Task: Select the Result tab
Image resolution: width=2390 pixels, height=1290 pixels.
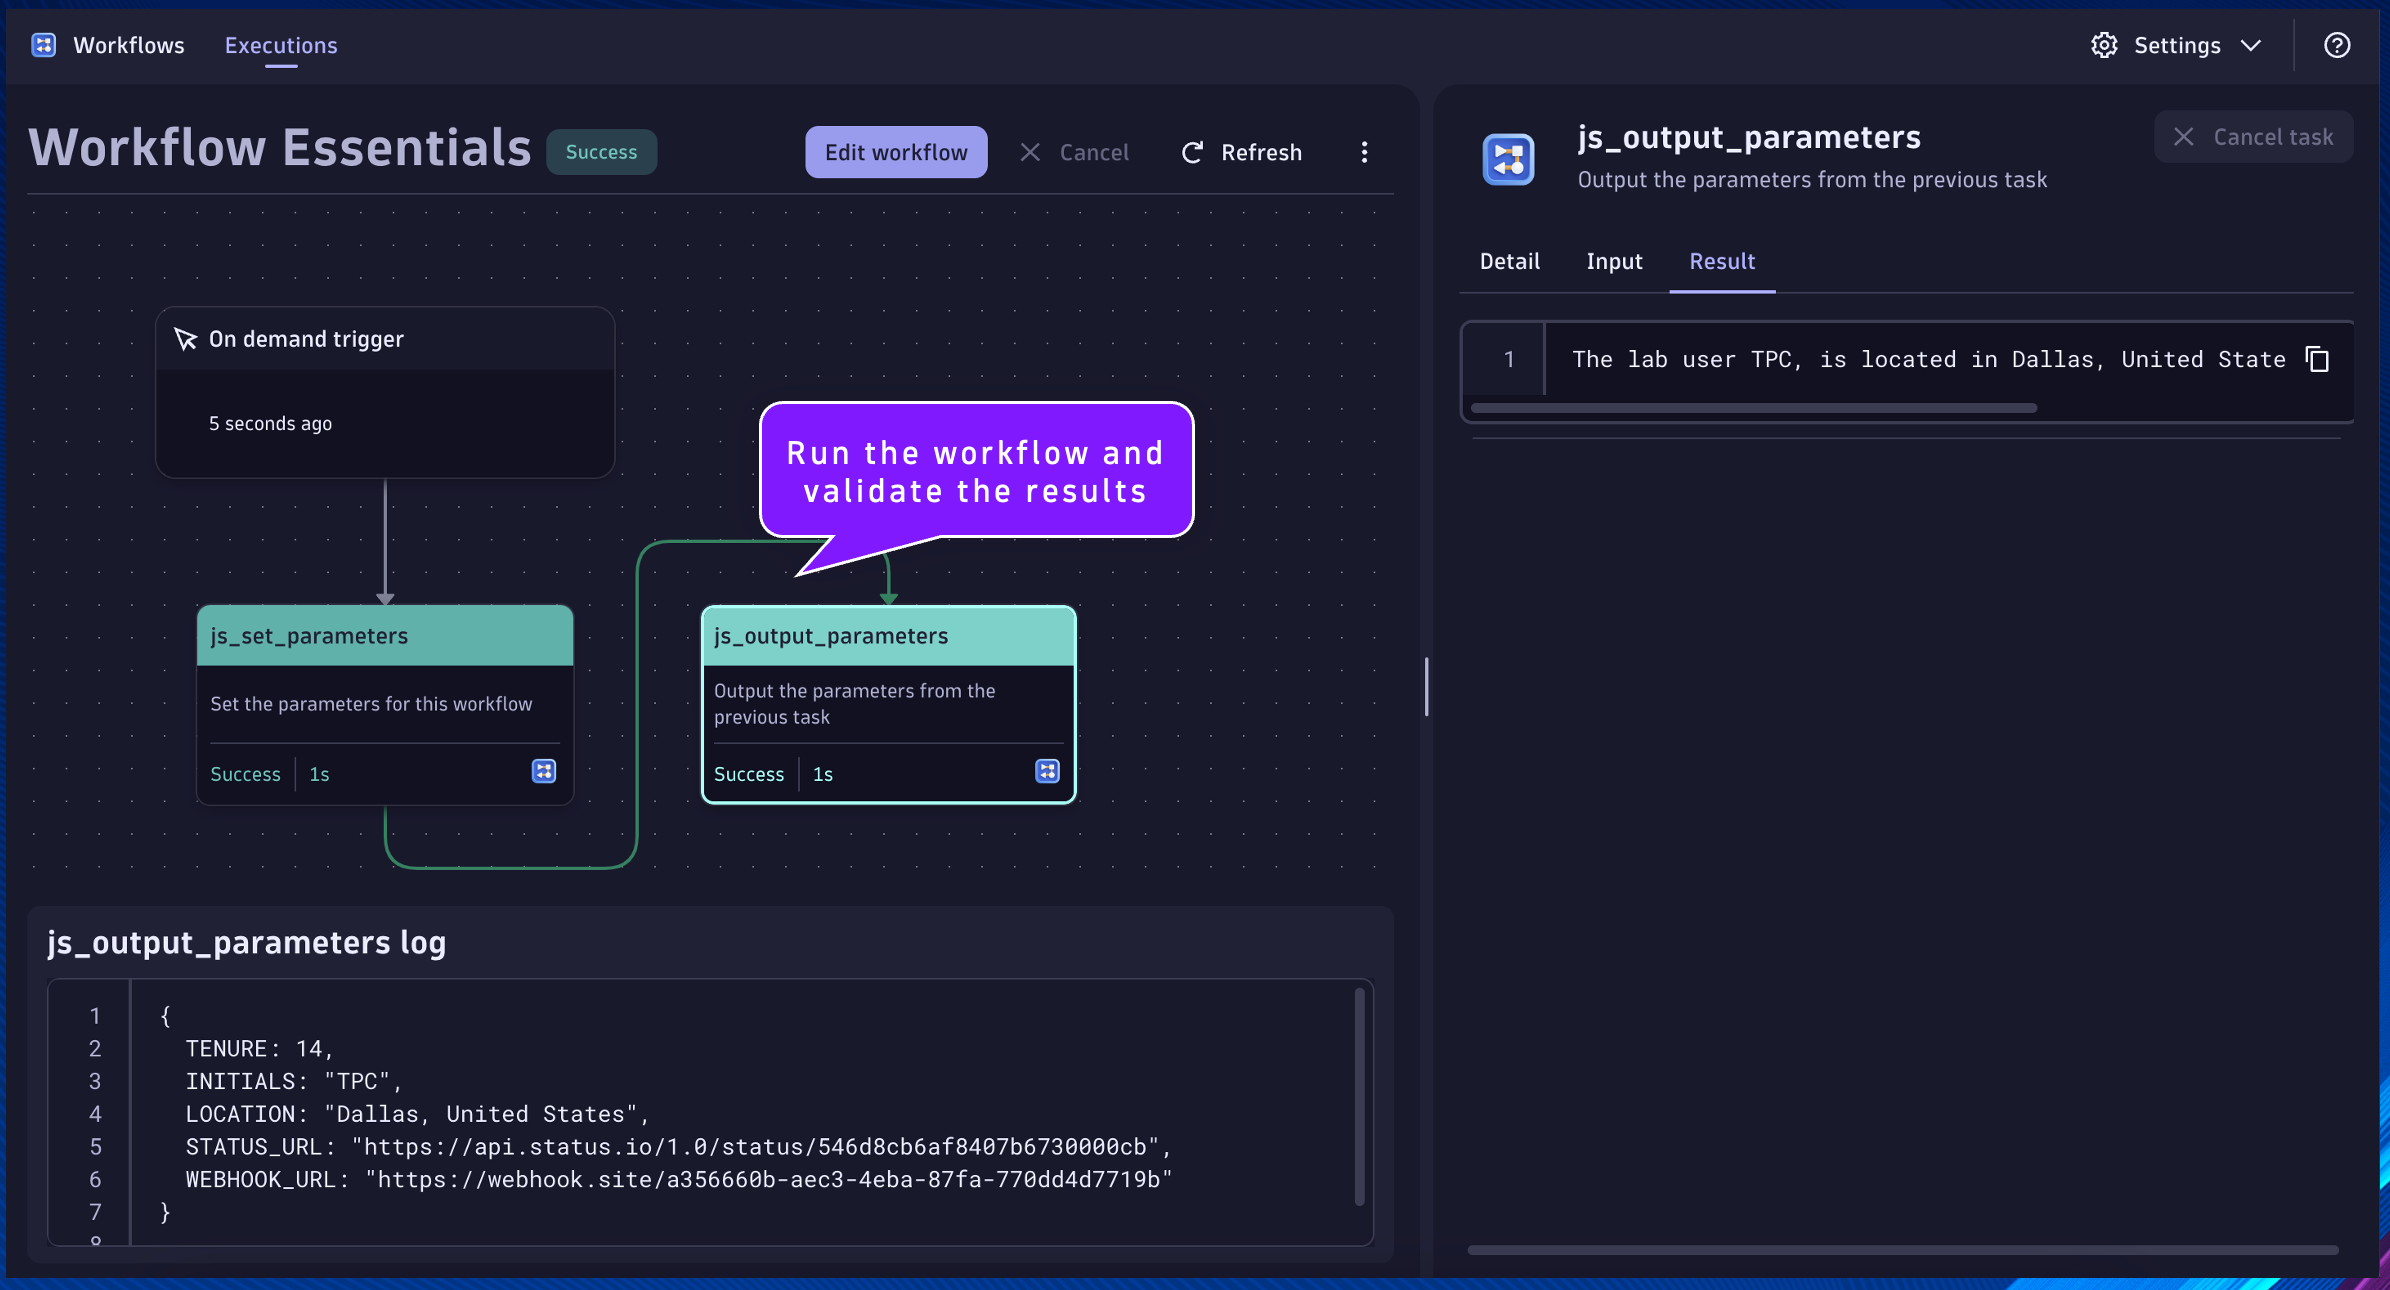Action: coord(1722,261)
